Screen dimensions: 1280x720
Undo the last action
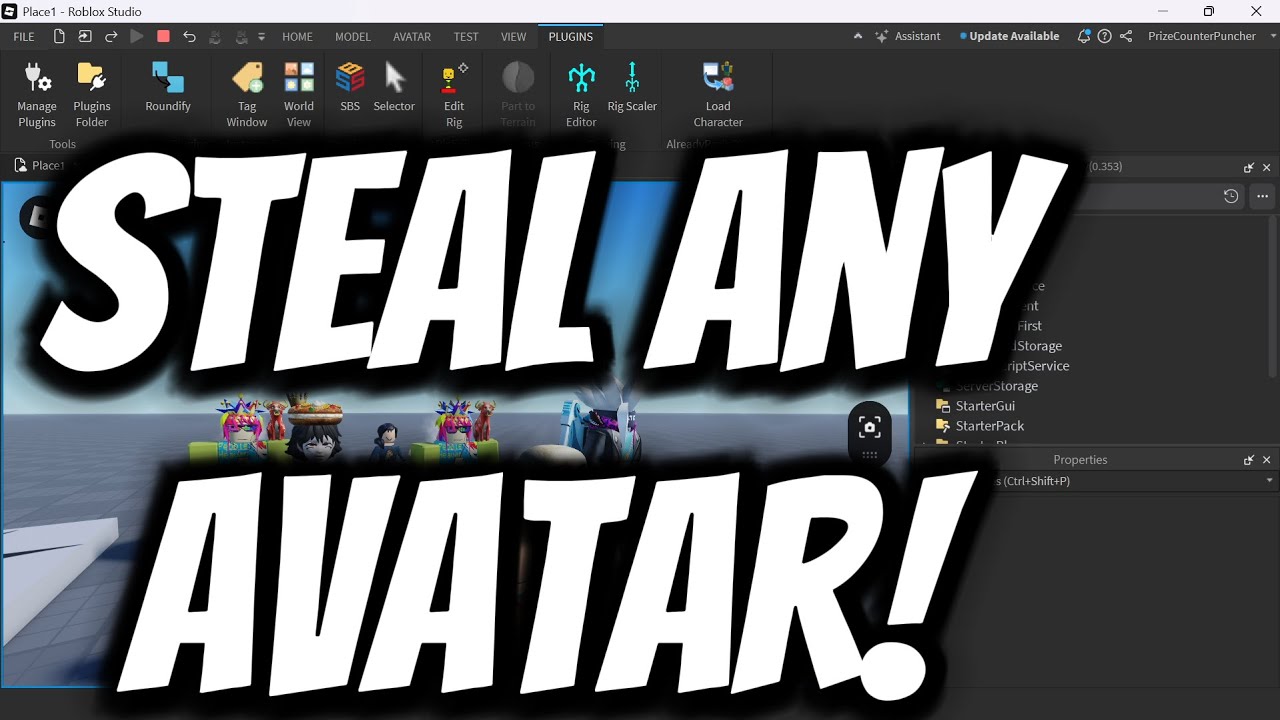click(189, 36)
